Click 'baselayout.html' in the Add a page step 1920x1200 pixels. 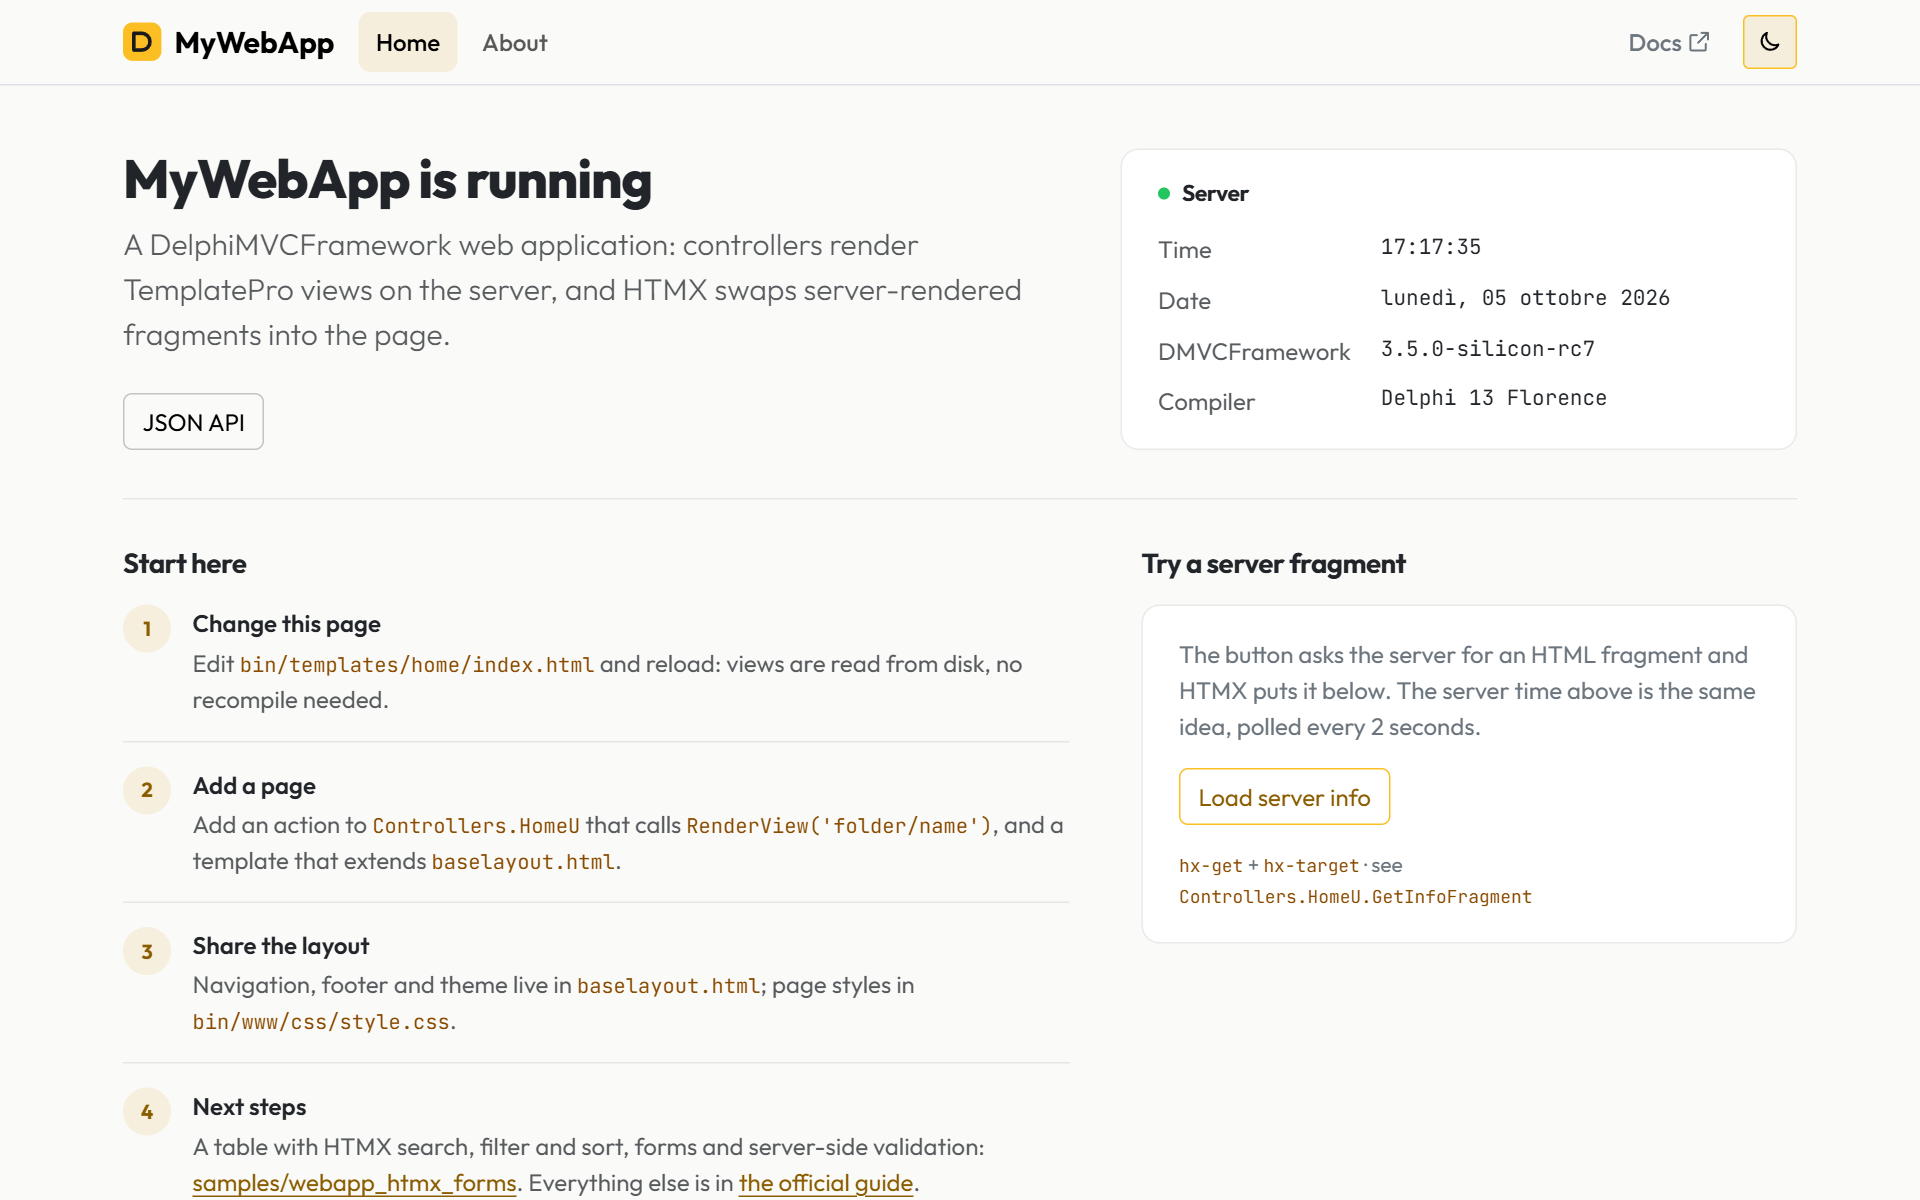[x=523, y=862]
